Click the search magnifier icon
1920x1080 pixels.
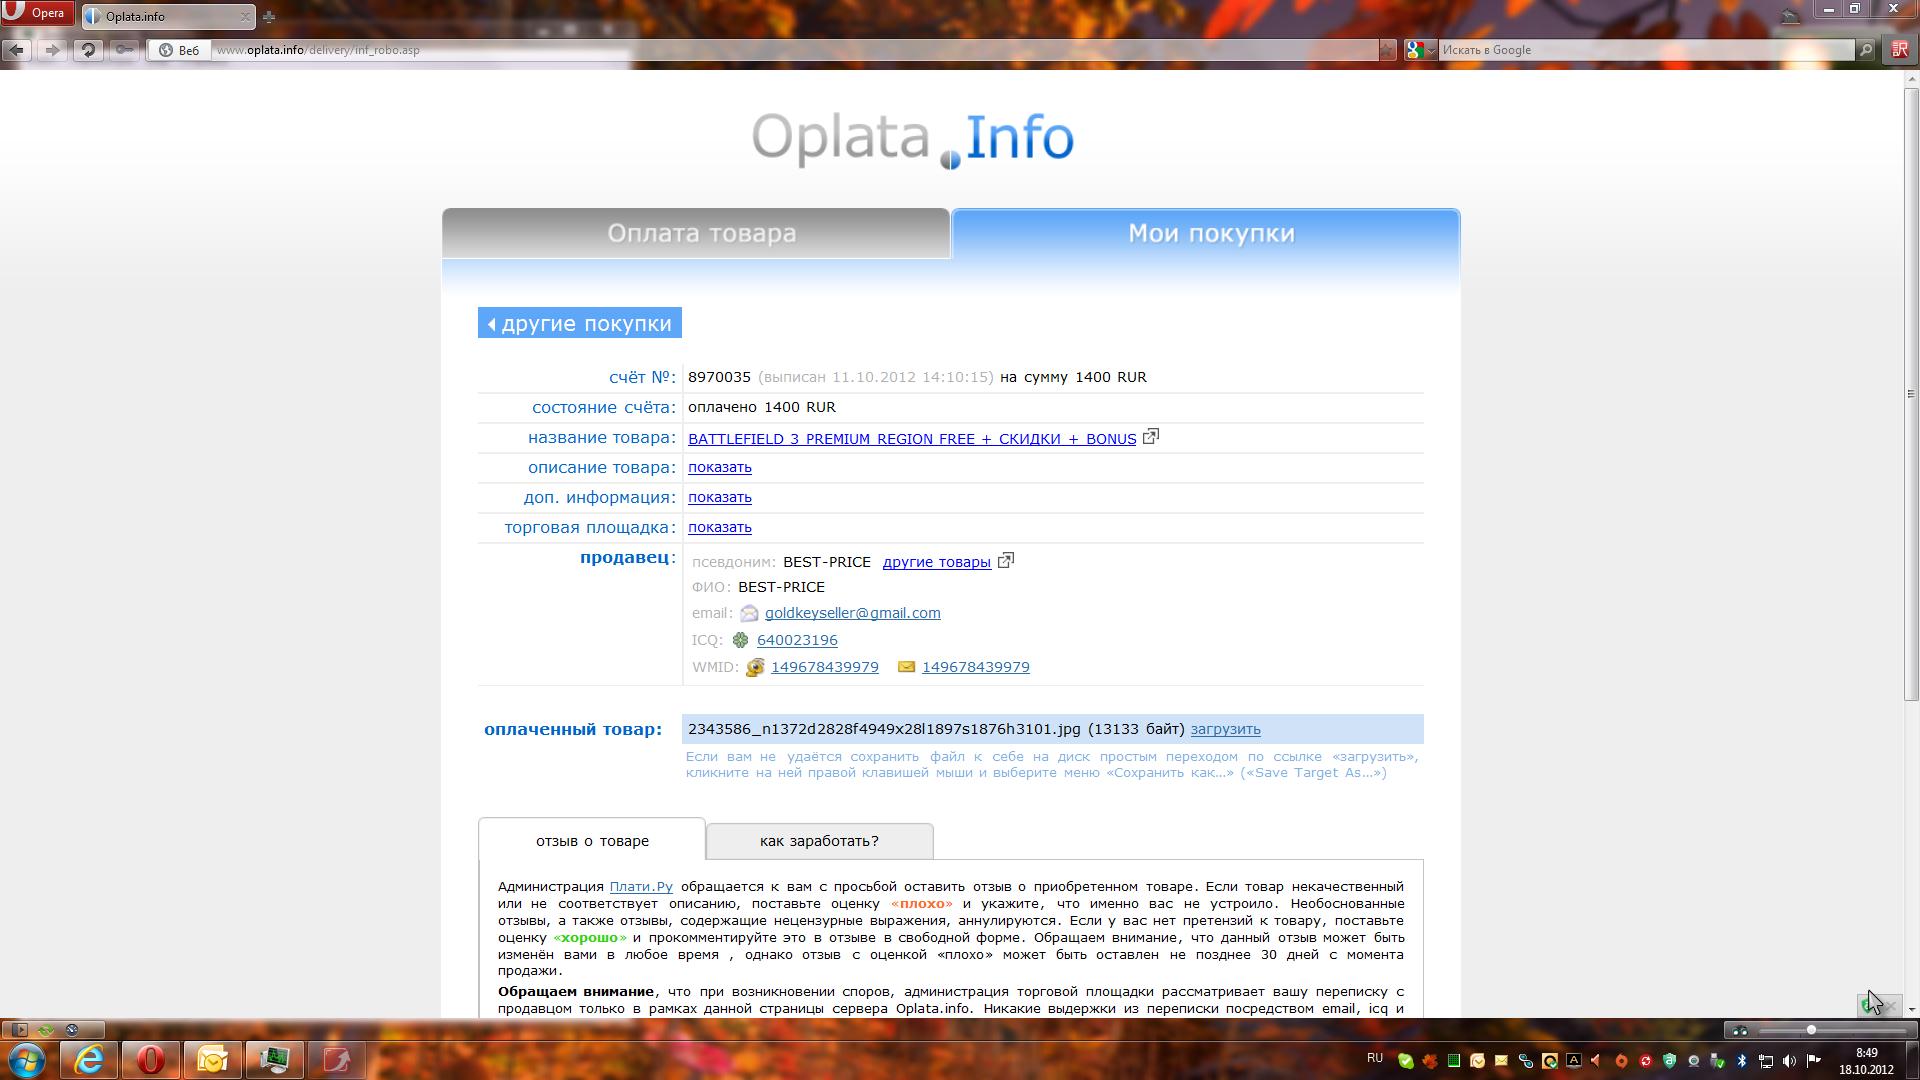[1865, 50]
